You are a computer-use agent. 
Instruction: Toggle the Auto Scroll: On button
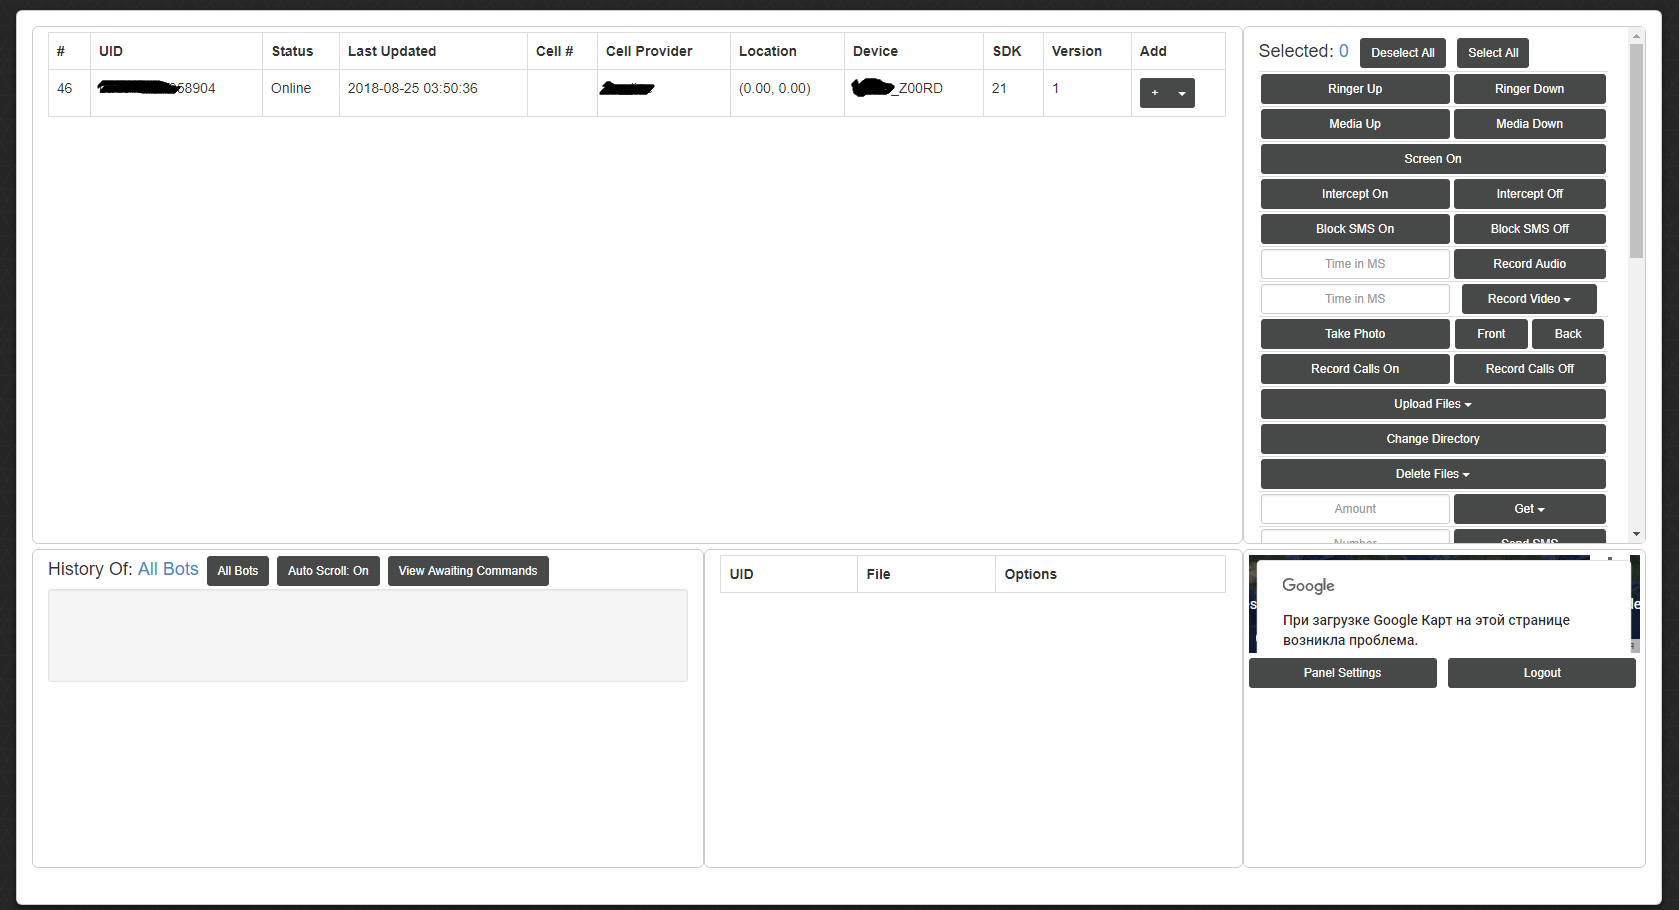click(x=328, y=571)
